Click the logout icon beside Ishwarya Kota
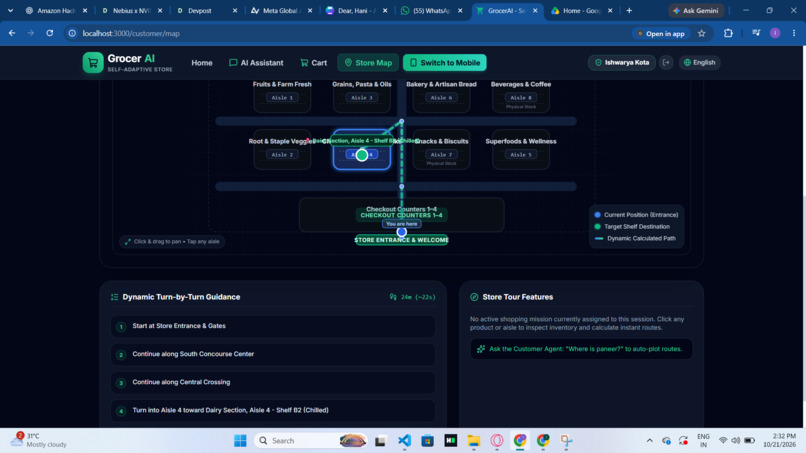The image size is (806, 453). click(x=666, y=63)
